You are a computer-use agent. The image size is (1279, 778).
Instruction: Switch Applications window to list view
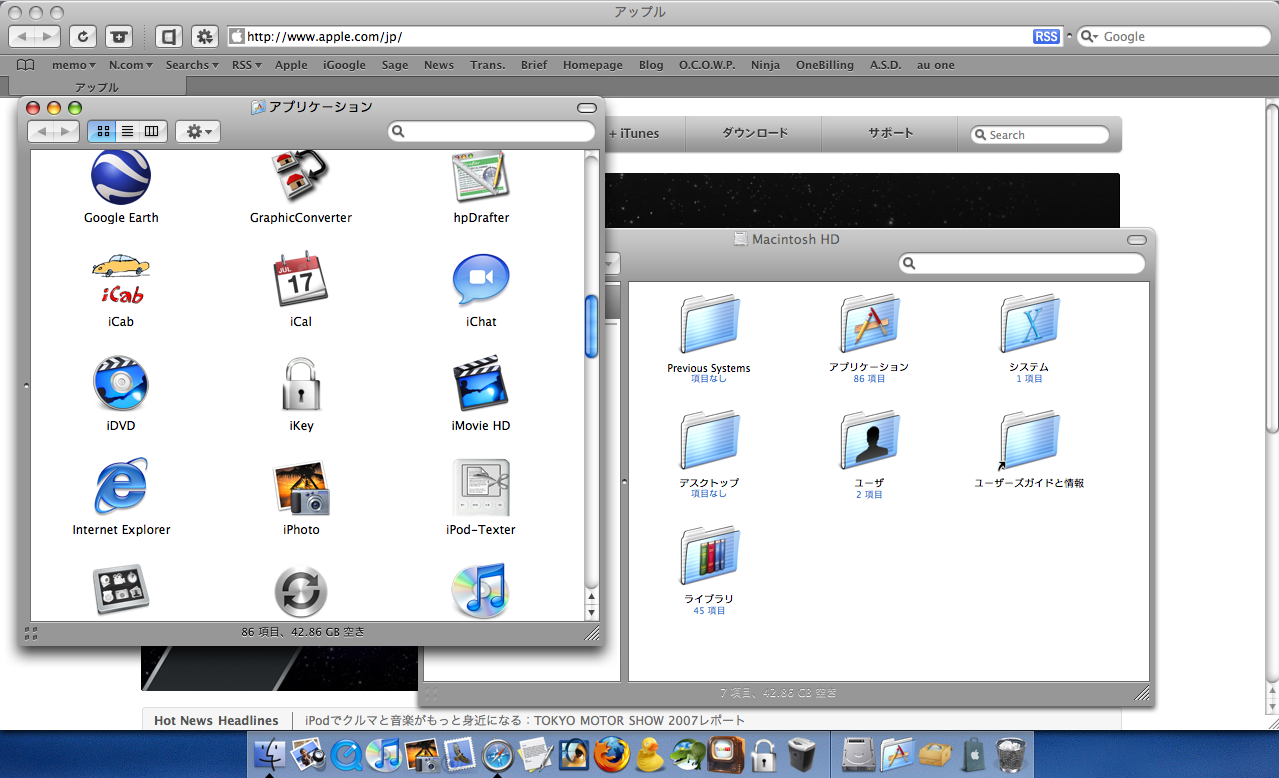pos(128,131)
